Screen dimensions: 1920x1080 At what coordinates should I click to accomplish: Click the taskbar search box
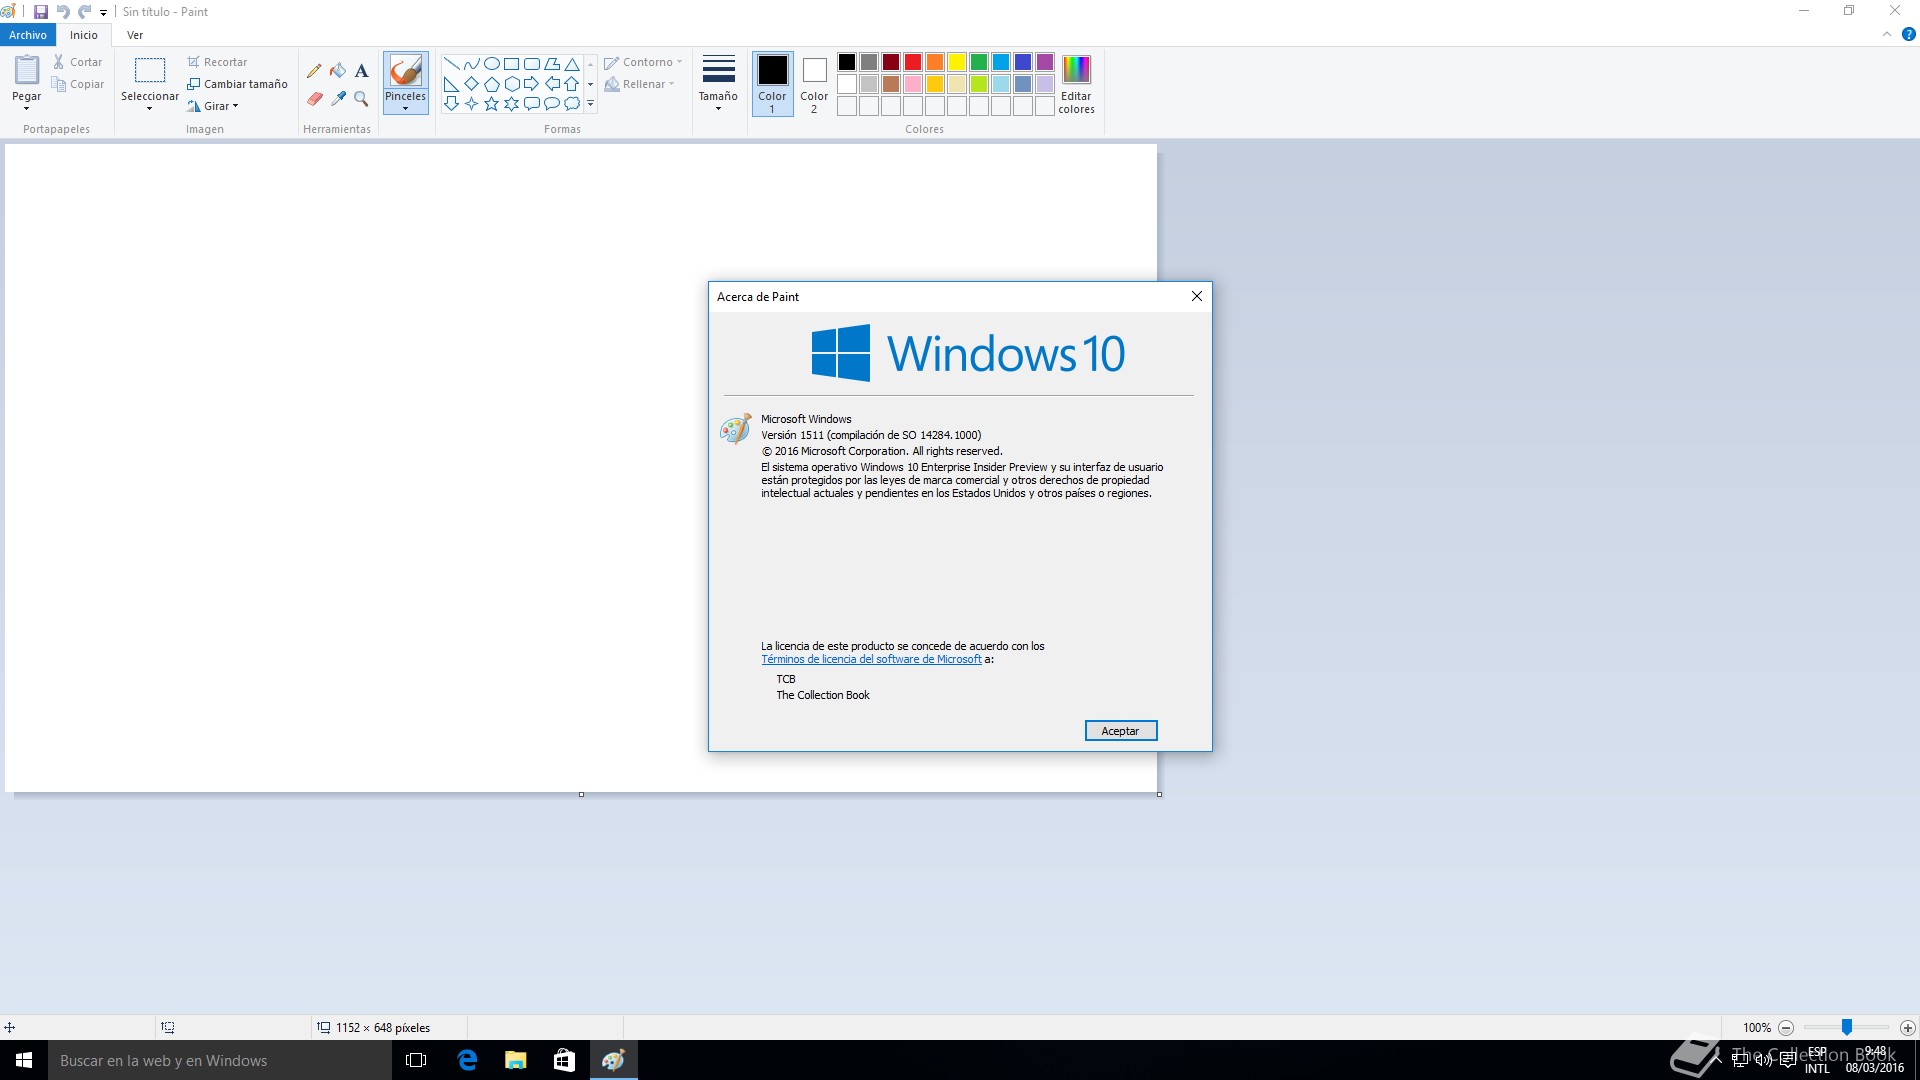[x=220, y=1060]
